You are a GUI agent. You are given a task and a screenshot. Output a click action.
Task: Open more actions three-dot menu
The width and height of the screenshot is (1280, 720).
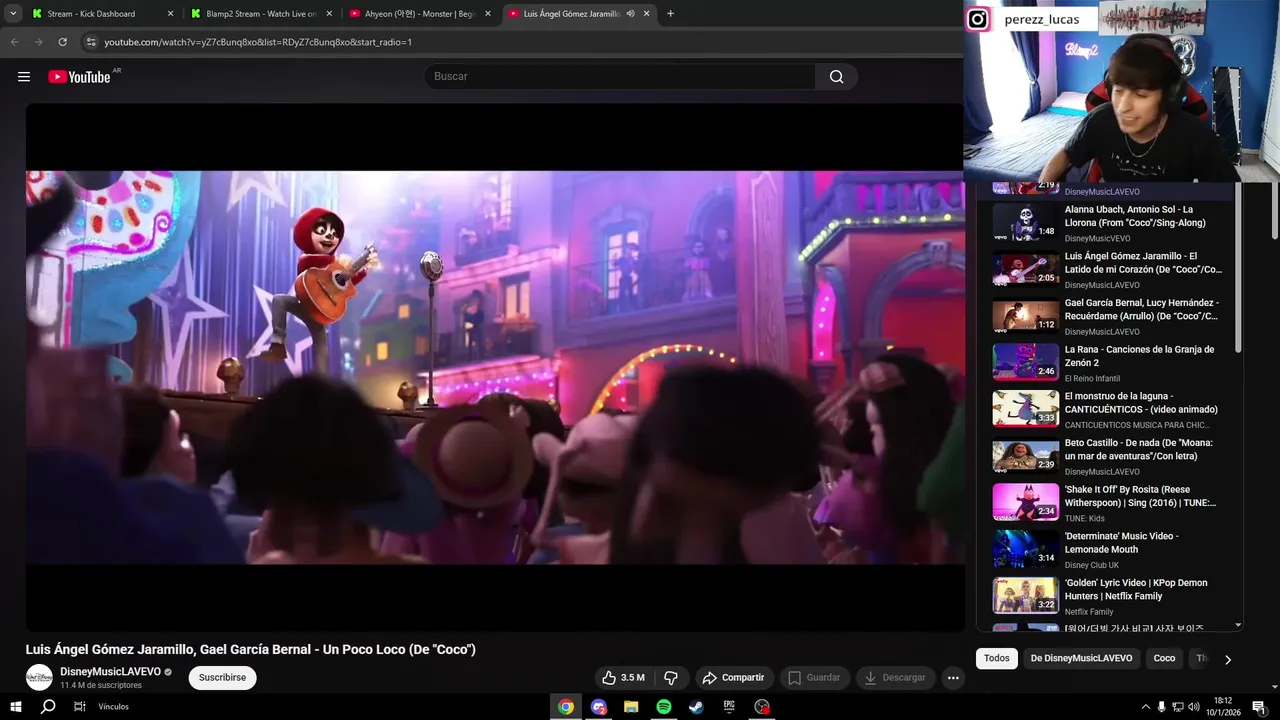point(953,678)
